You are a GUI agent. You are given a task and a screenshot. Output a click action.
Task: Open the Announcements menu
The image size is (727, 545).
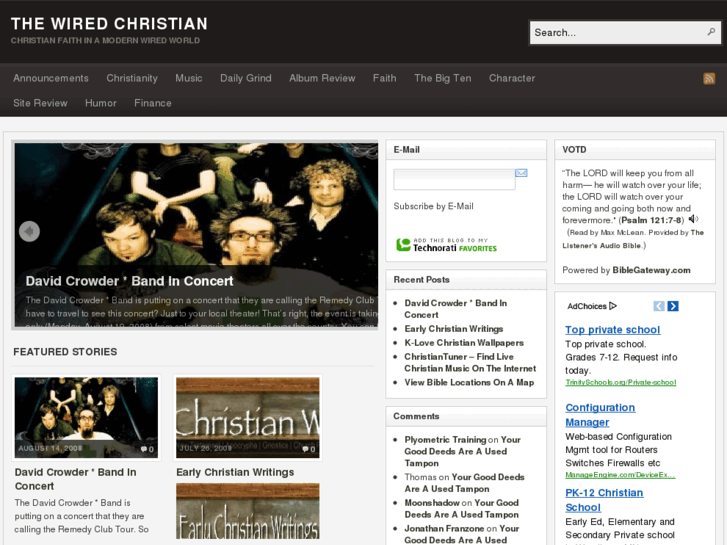[x=51, y=78]
